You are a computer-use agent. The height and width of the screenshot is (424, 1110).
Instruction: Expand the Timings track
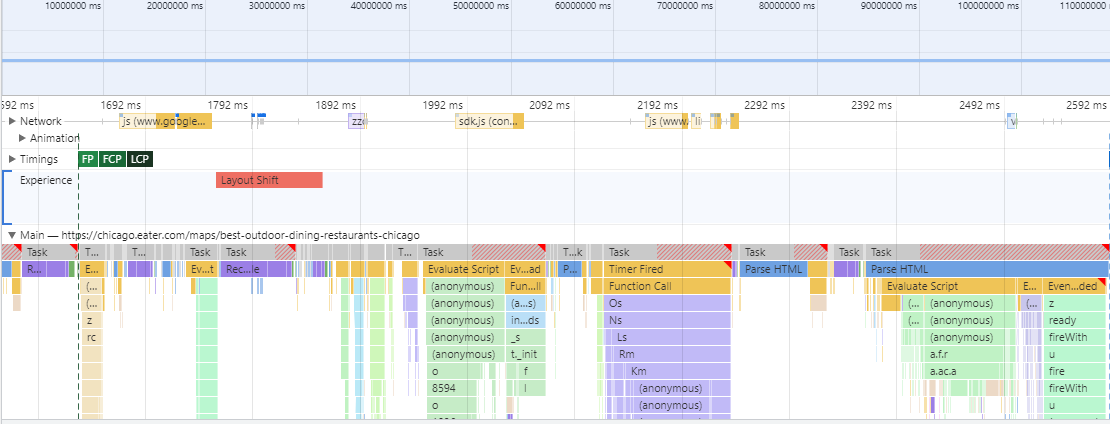click(12, 159)
